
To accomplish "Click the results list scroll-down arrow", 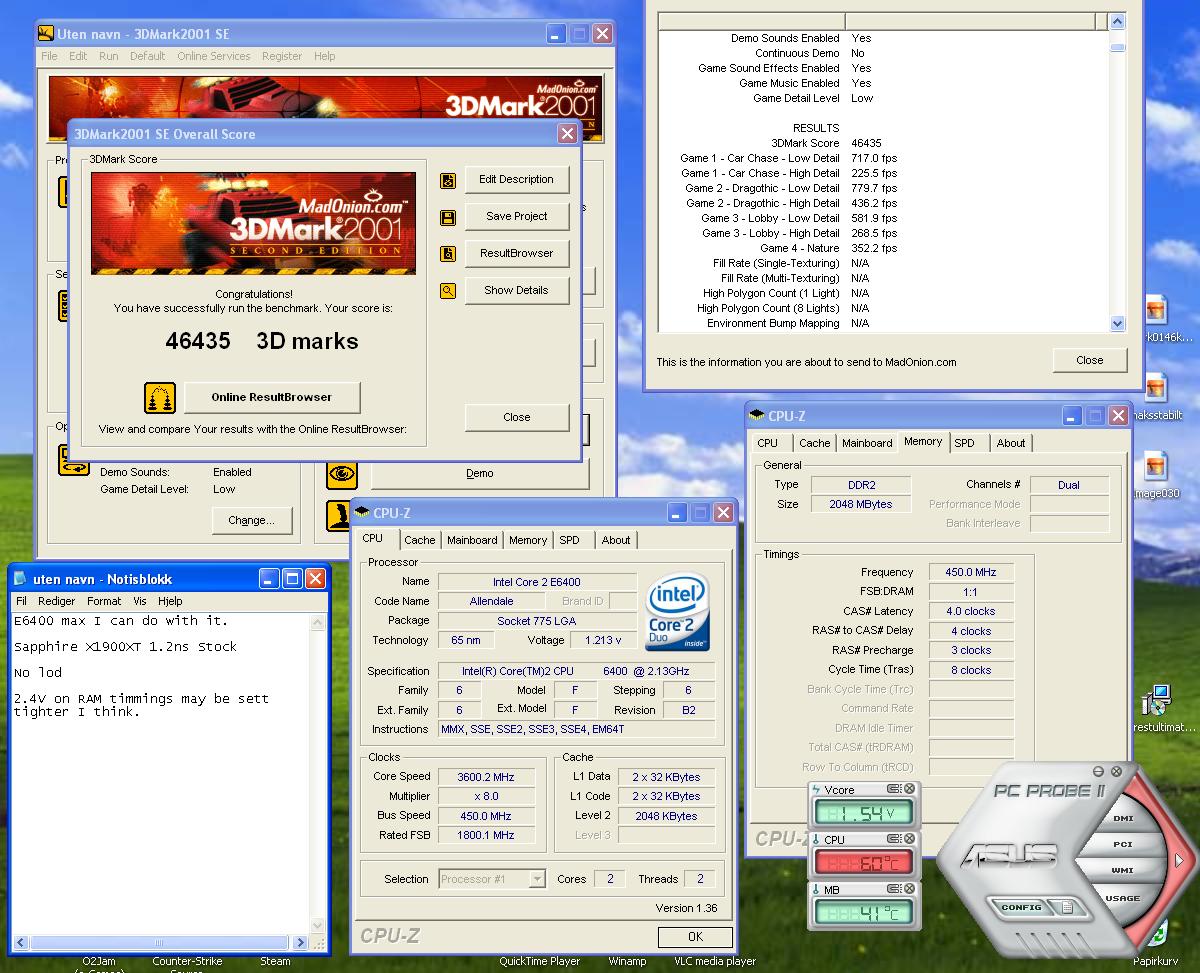I will 1118,323.
